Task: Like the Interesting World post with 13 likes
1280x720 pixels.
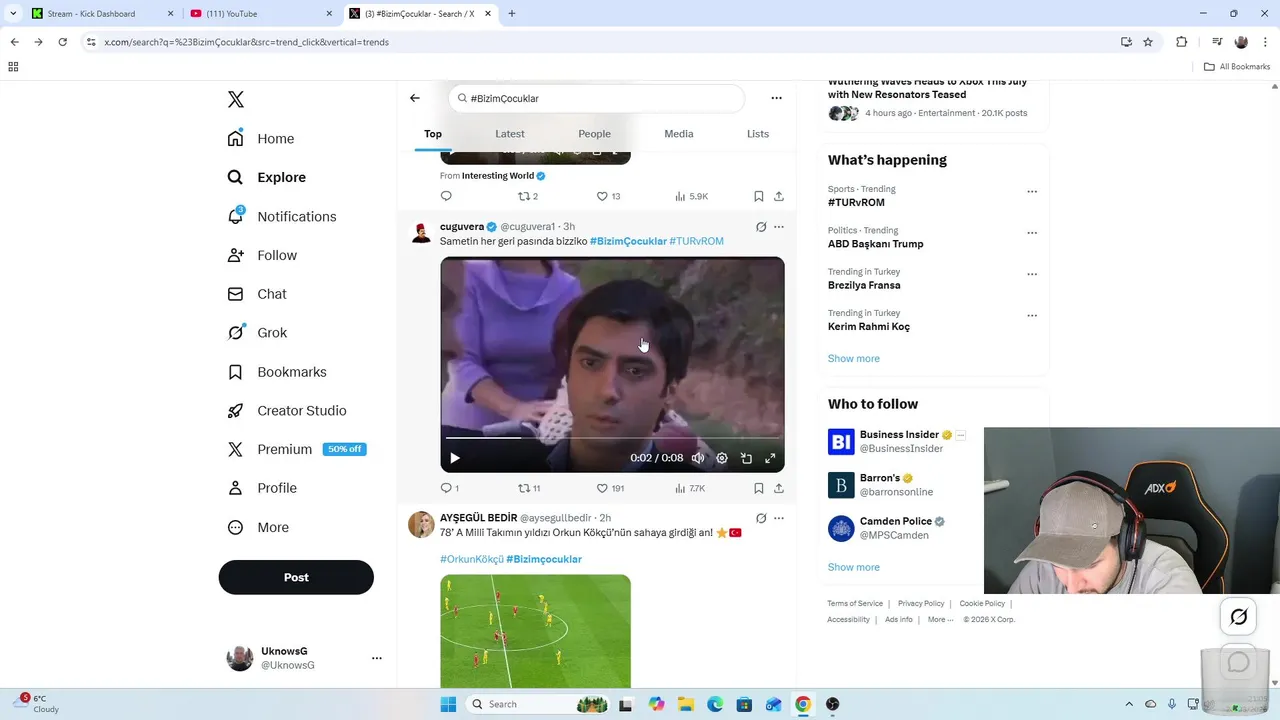Action: pyautogui.click(x=608, y=196)
